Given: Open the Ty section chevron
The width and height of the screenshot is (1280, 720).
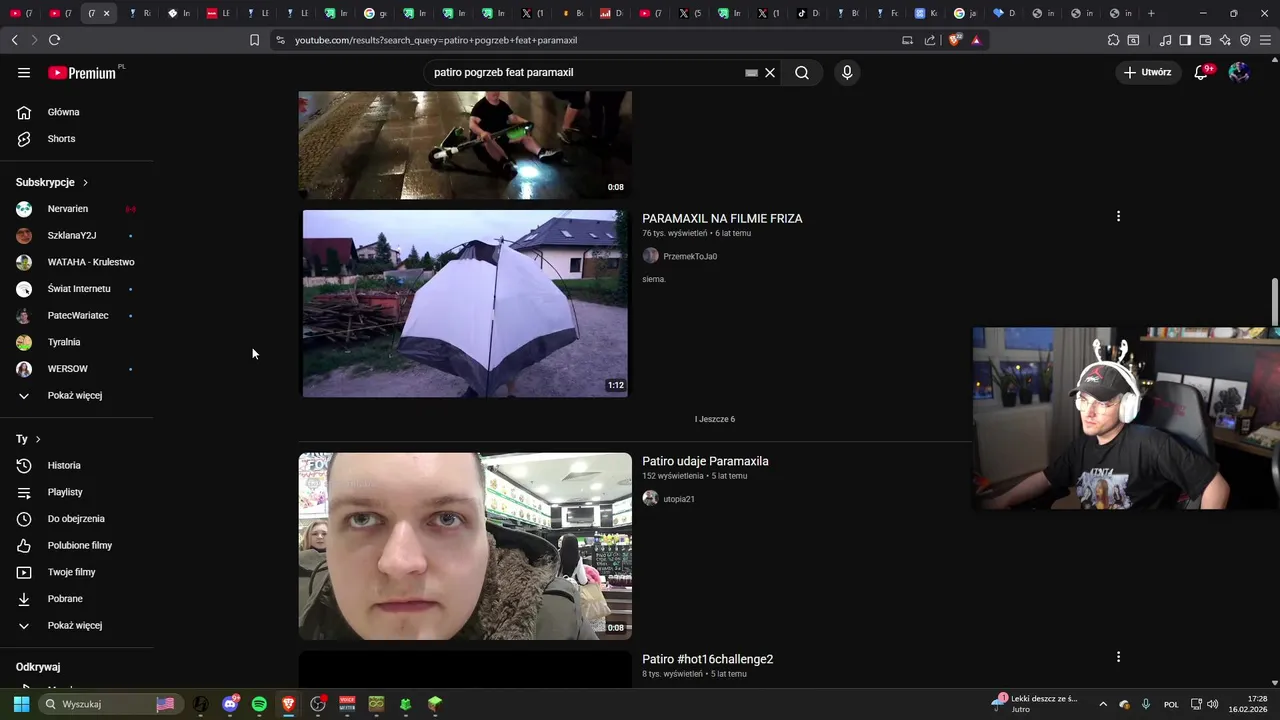Looking at the screenshot, I should click(x=38, y=439).
